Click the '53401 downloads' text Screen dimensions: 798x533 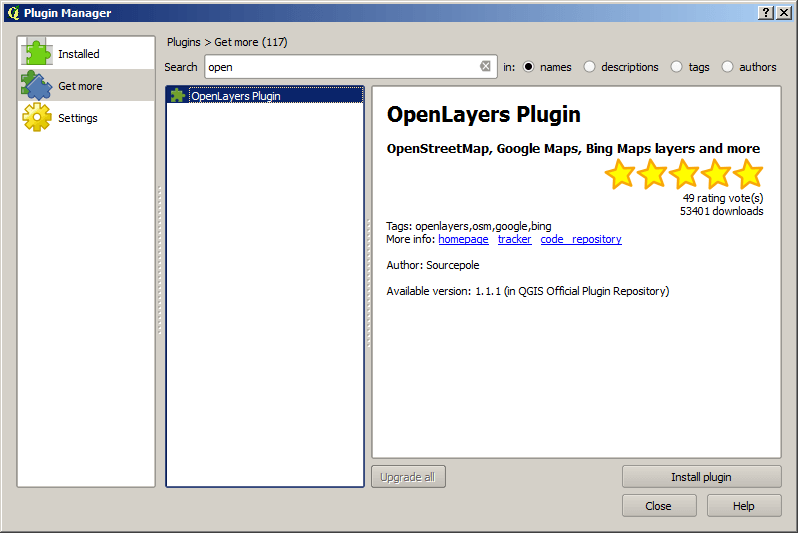[x=722, y=211]
